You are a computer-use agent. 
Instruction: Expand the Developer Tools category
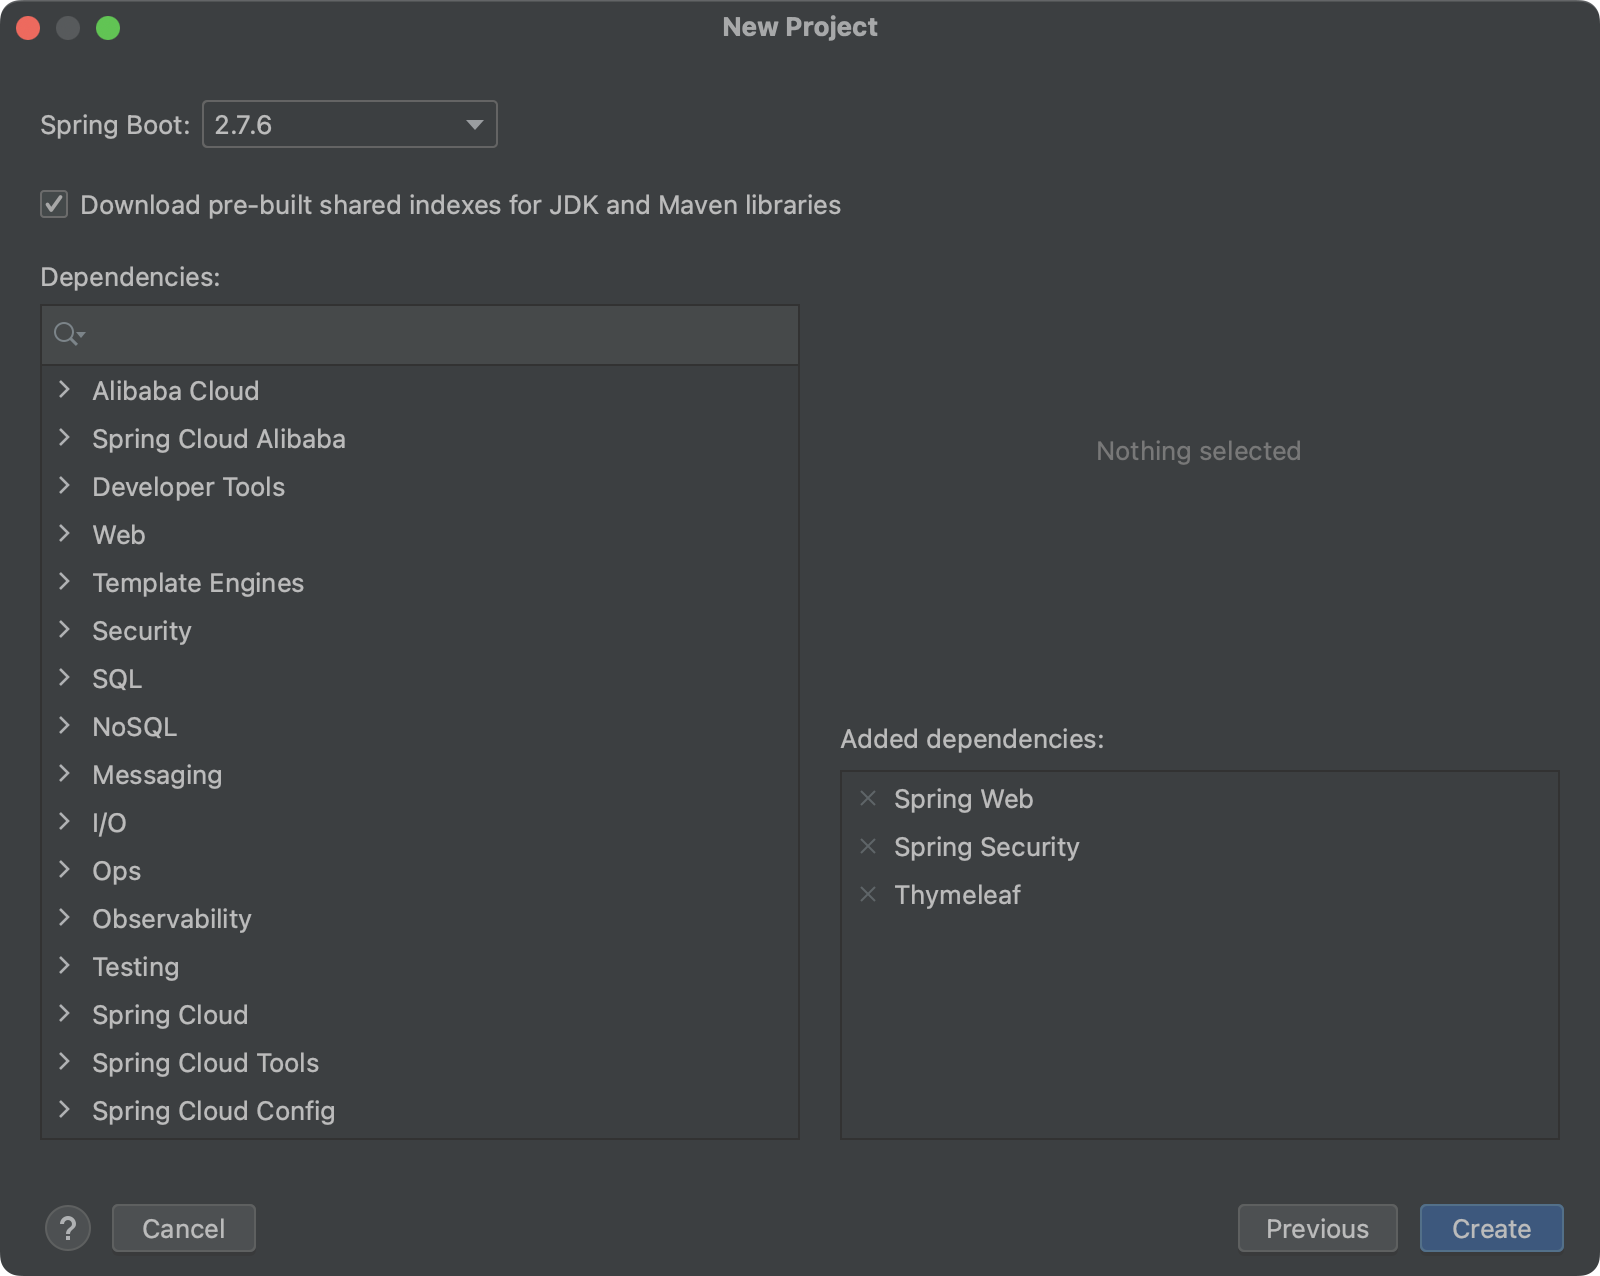click(x=65, y=486)
